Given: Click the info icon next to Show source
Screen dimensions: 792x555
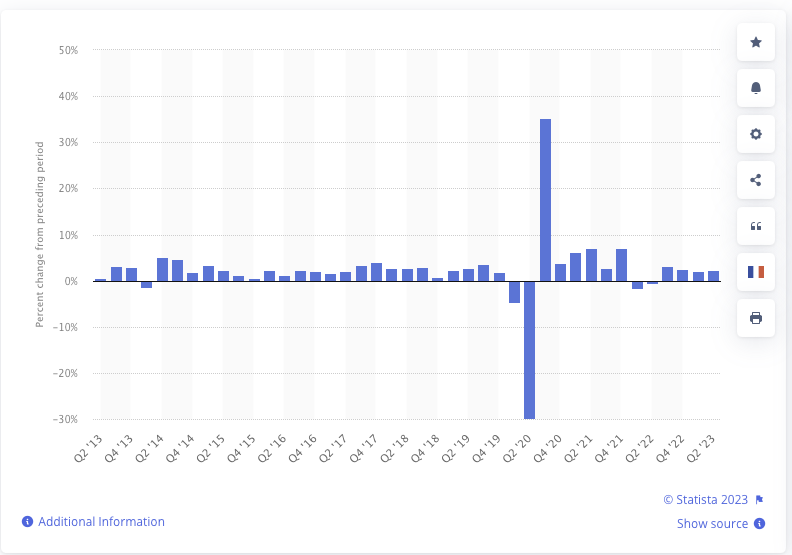Looking at the screenshot, I should pos(760,524).
